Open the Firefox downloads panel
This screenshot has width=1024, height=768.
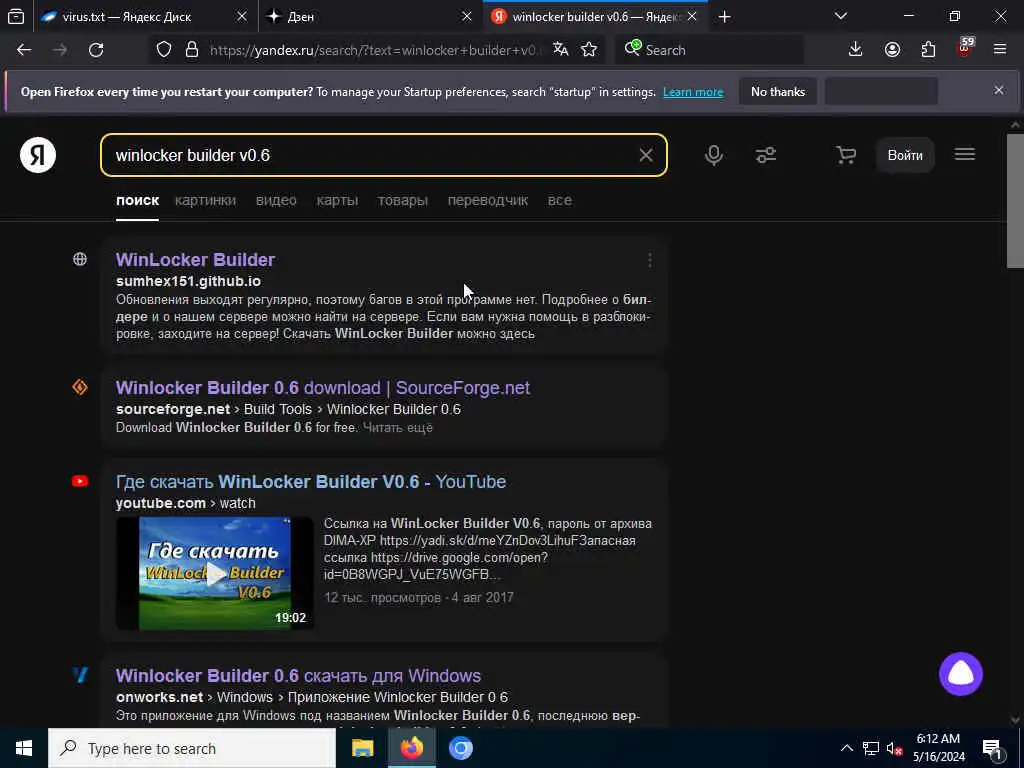856,50
